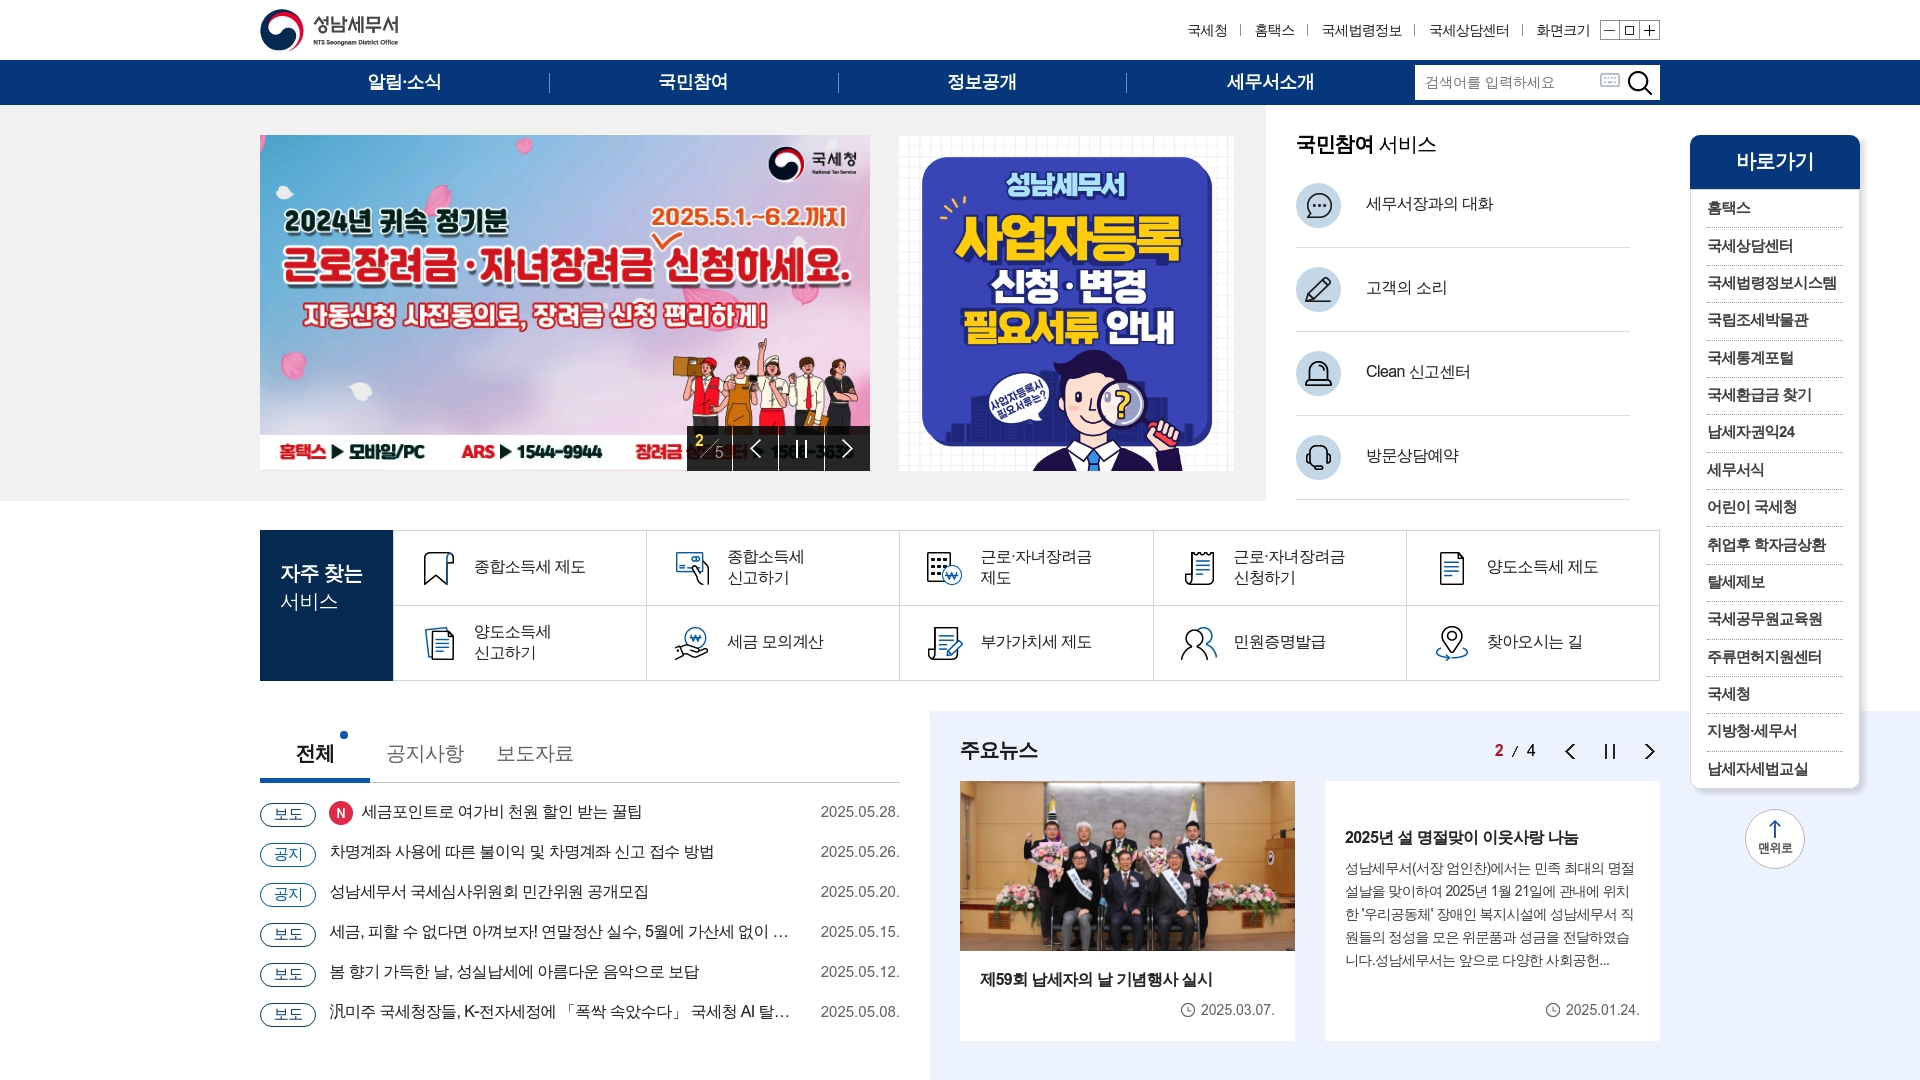Screen dimensions: 1920x1080
Task: Open 국세통계포털 shortcut
Action: tap(1750, 358)
